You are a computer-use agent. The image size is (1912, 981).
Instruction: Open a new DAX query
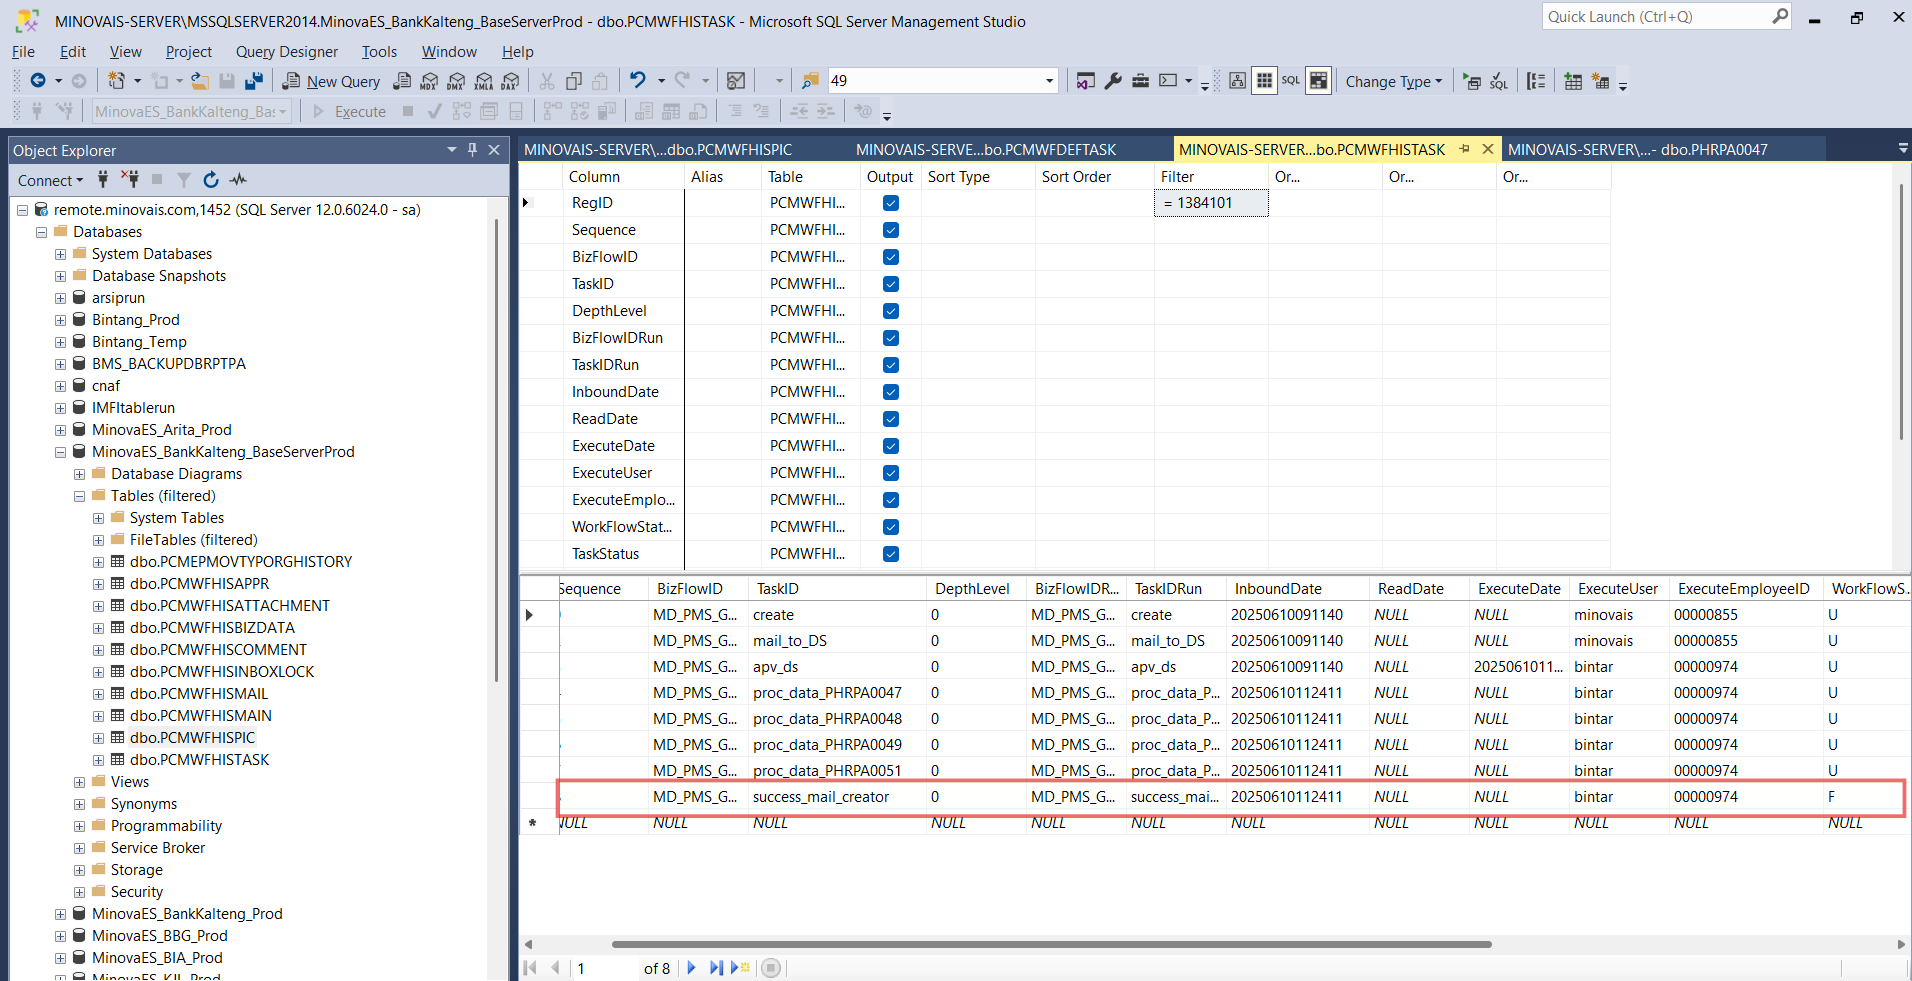pyautogui.click(x=511, y=81)
